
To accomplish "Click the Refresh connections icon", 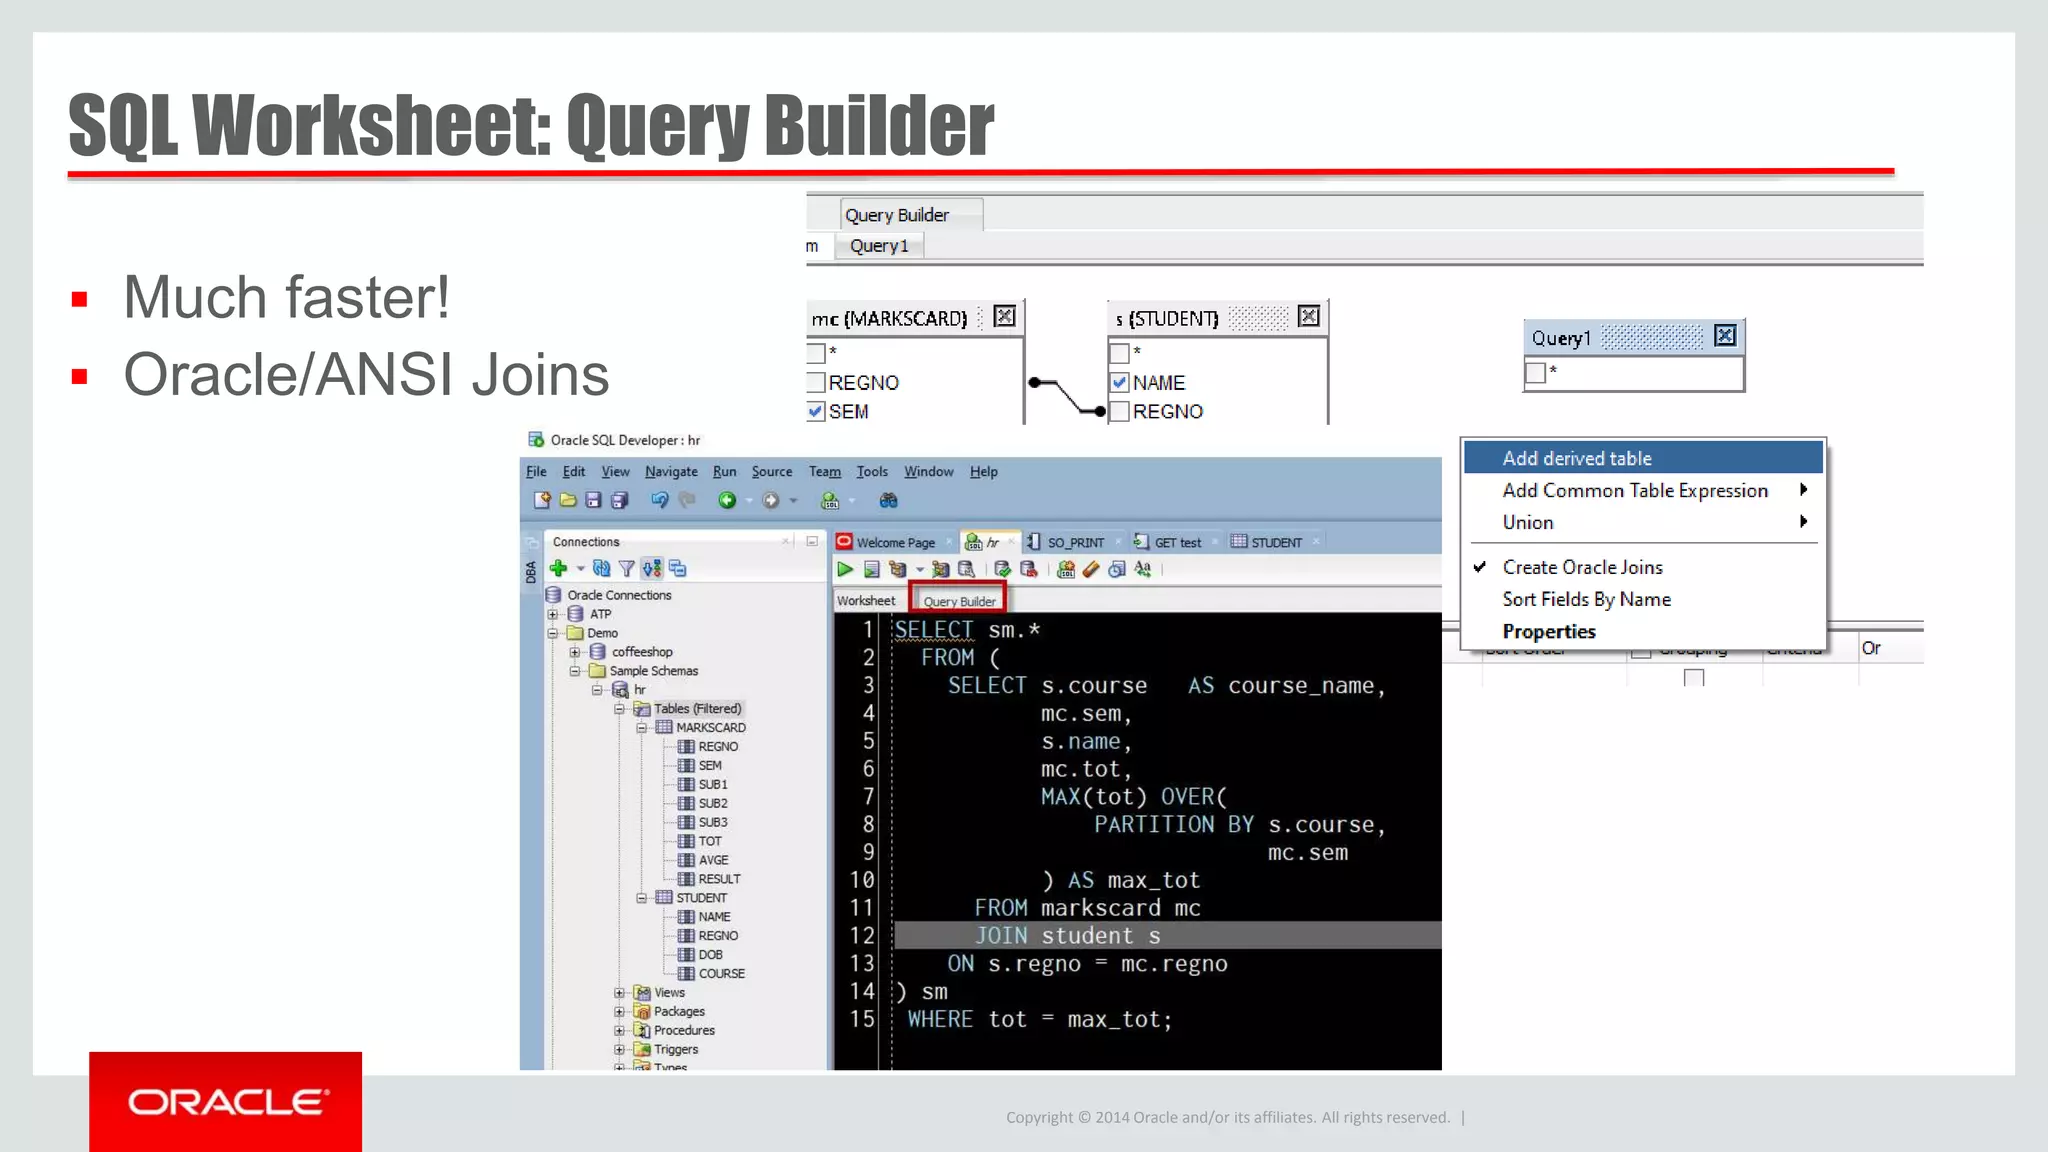I will coord(601,568).
